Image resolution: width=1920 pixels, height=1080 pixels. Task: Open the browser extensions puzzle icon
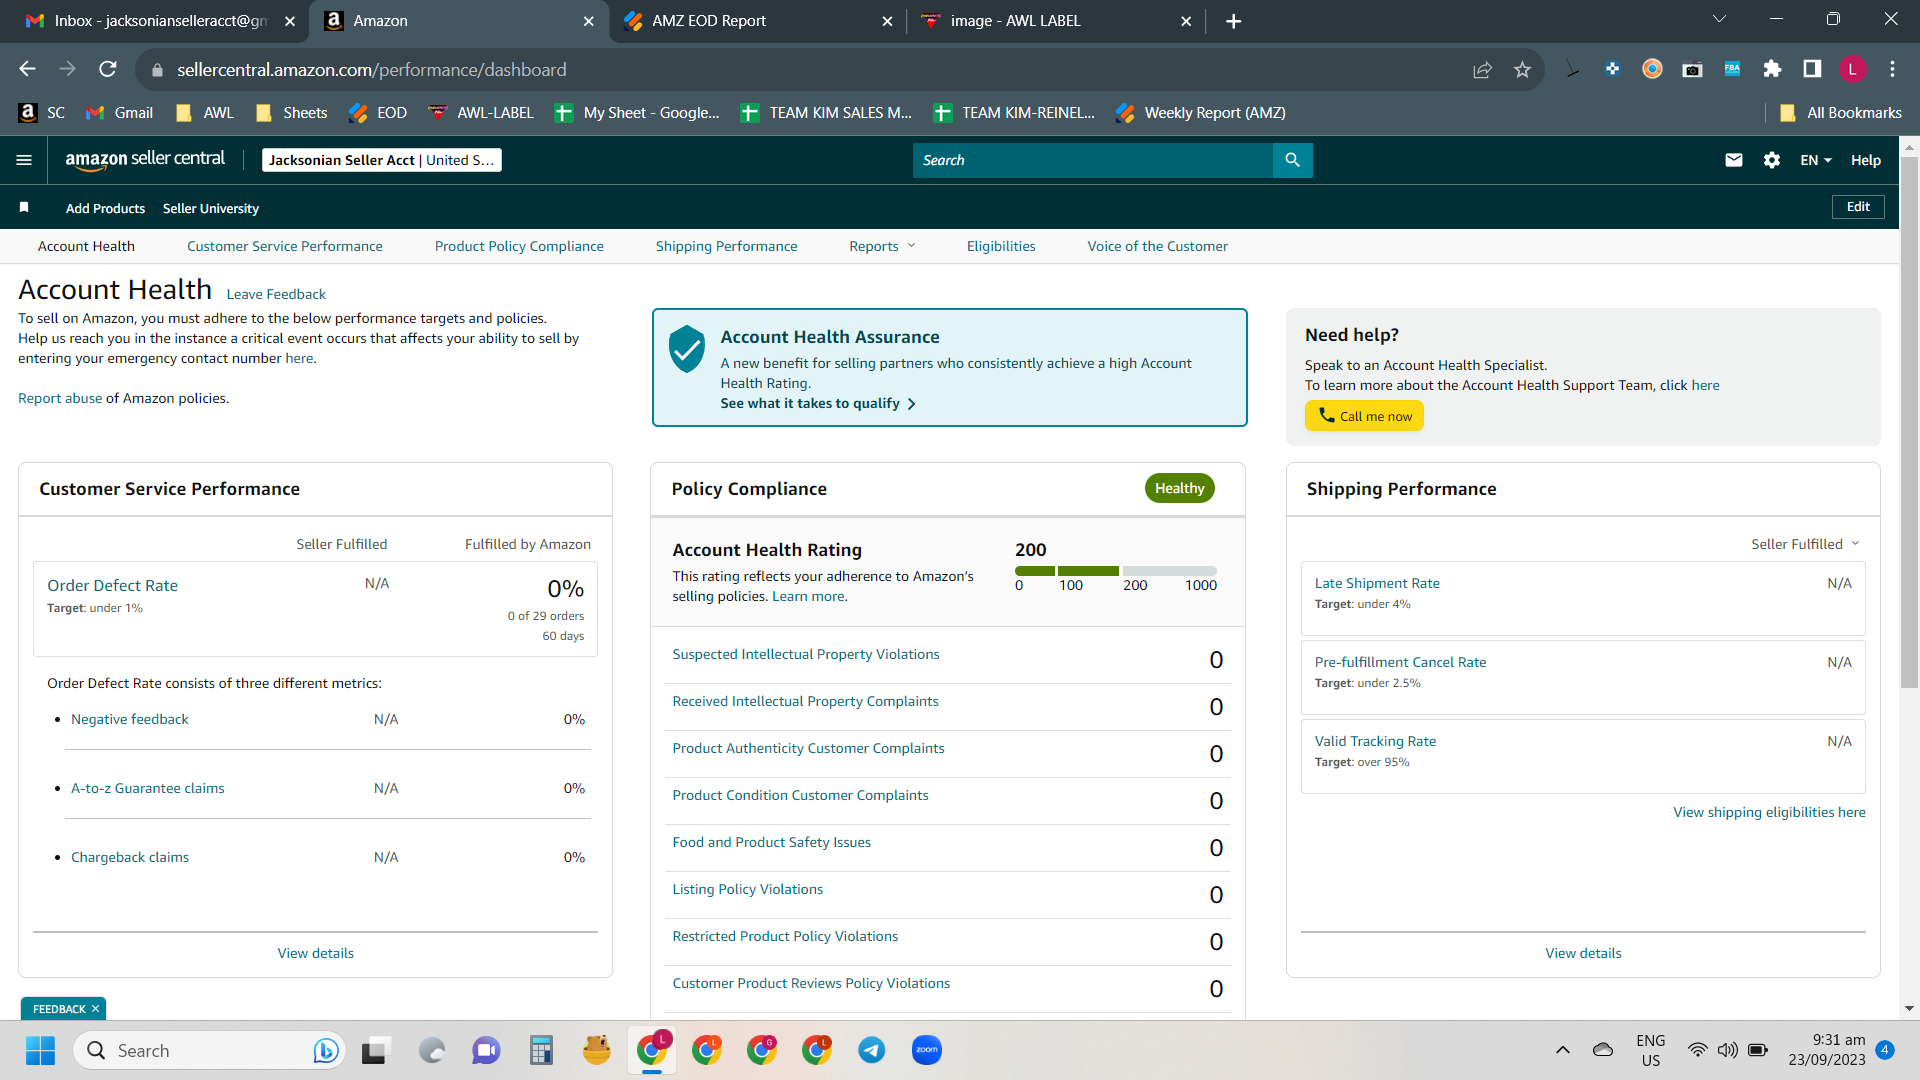point(1772,69)
